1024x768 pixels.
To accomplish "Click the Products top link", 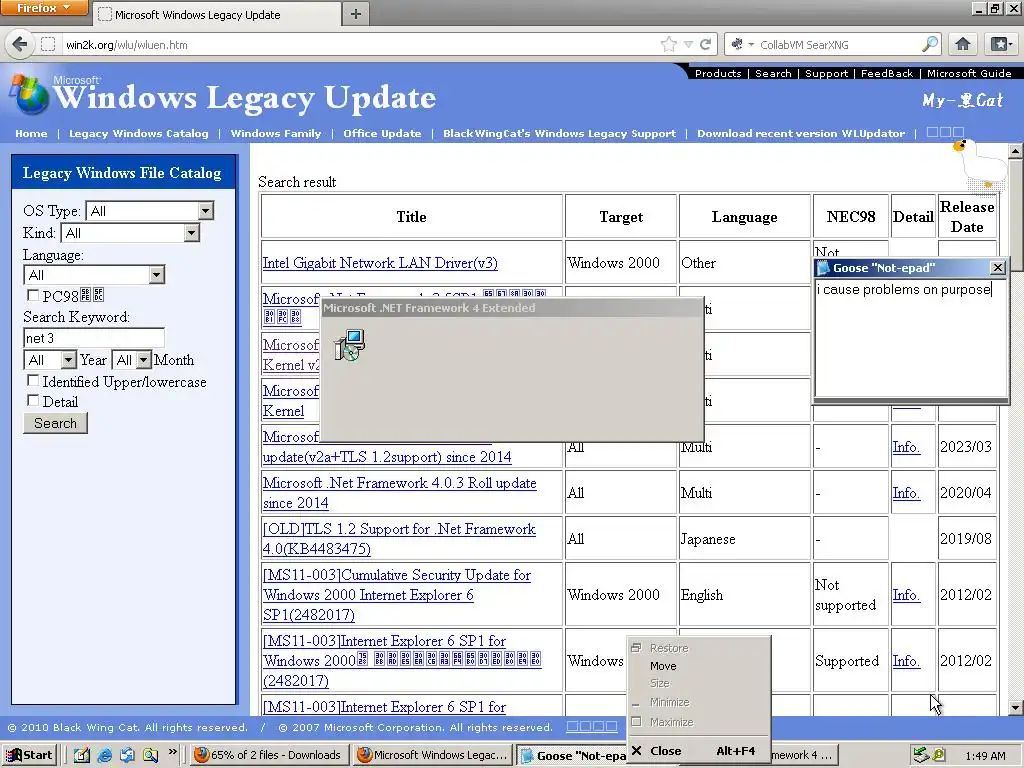I will 718,73.
